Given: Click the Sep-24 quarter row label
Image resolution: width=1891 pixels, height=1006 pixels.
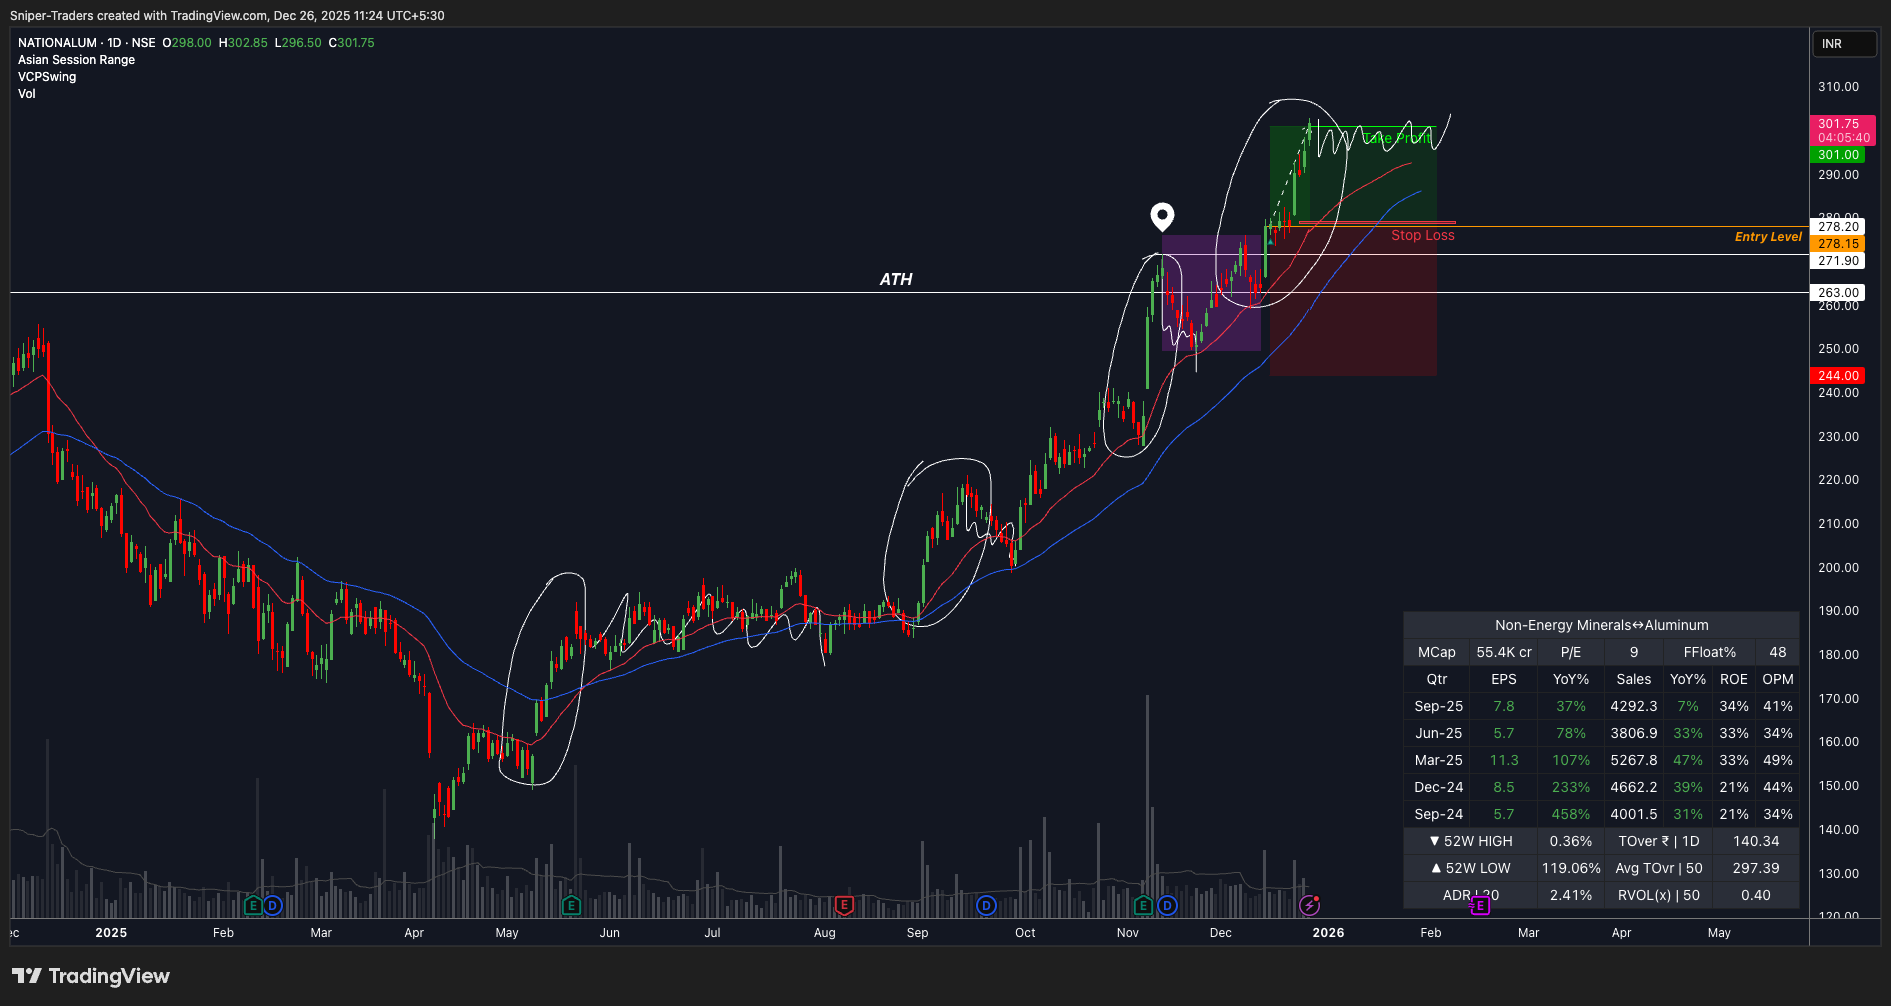Looking at the screenshot, I should coord(1438,814).
